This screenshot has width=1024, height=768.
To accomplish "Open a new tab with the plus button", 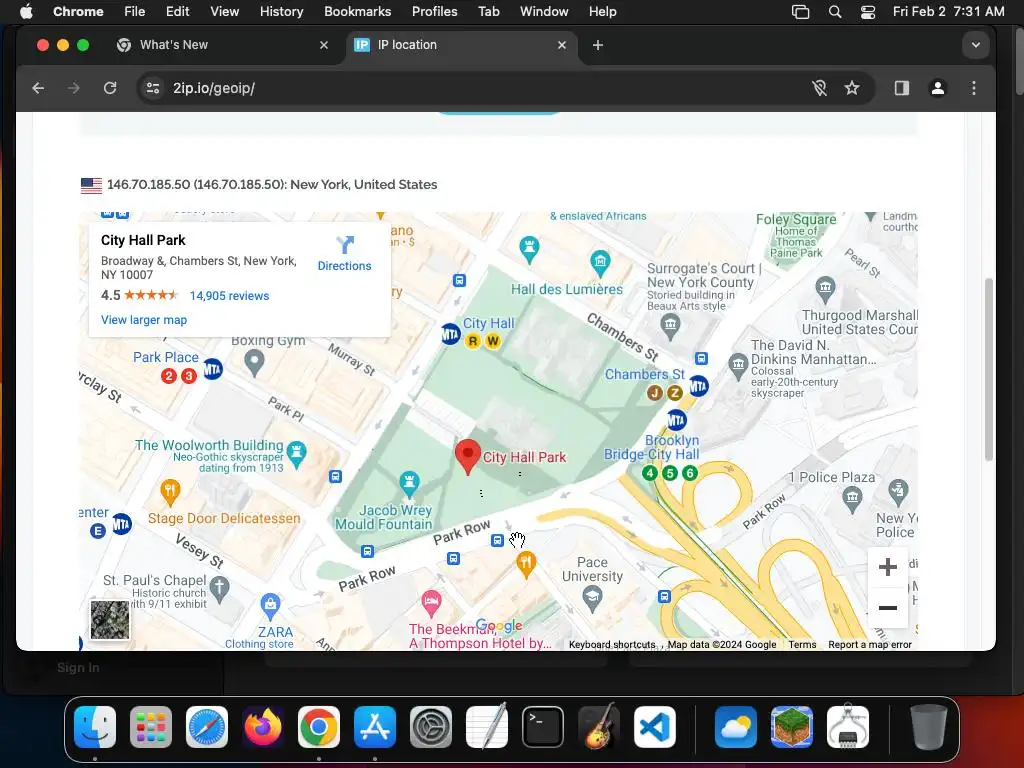I will click(598, 45).
